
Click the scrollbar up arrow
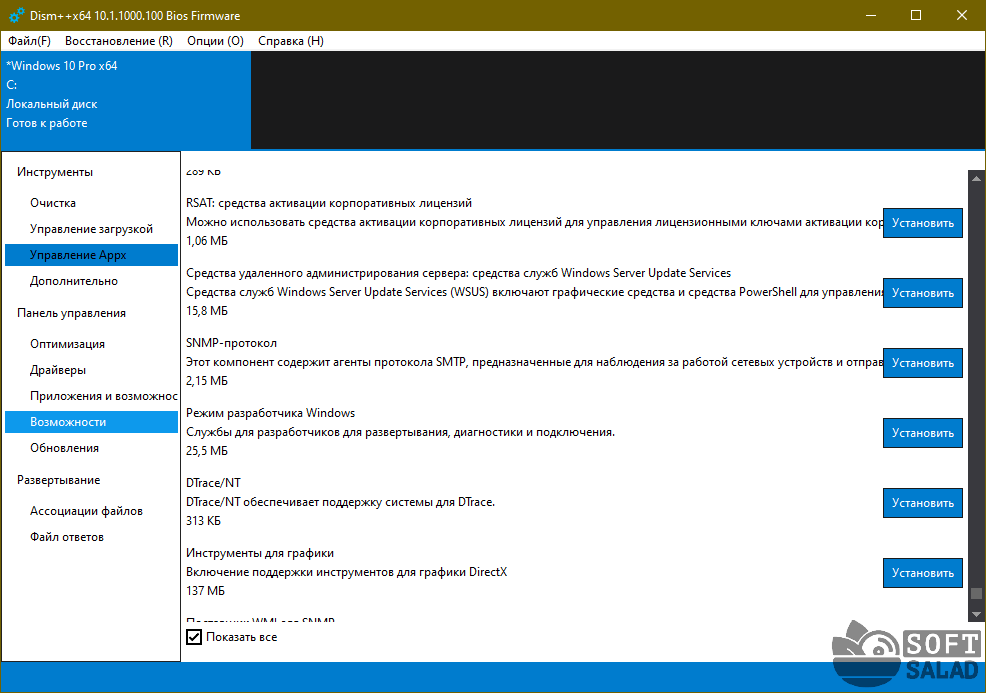pyautogui.click(x=976, y=178)
